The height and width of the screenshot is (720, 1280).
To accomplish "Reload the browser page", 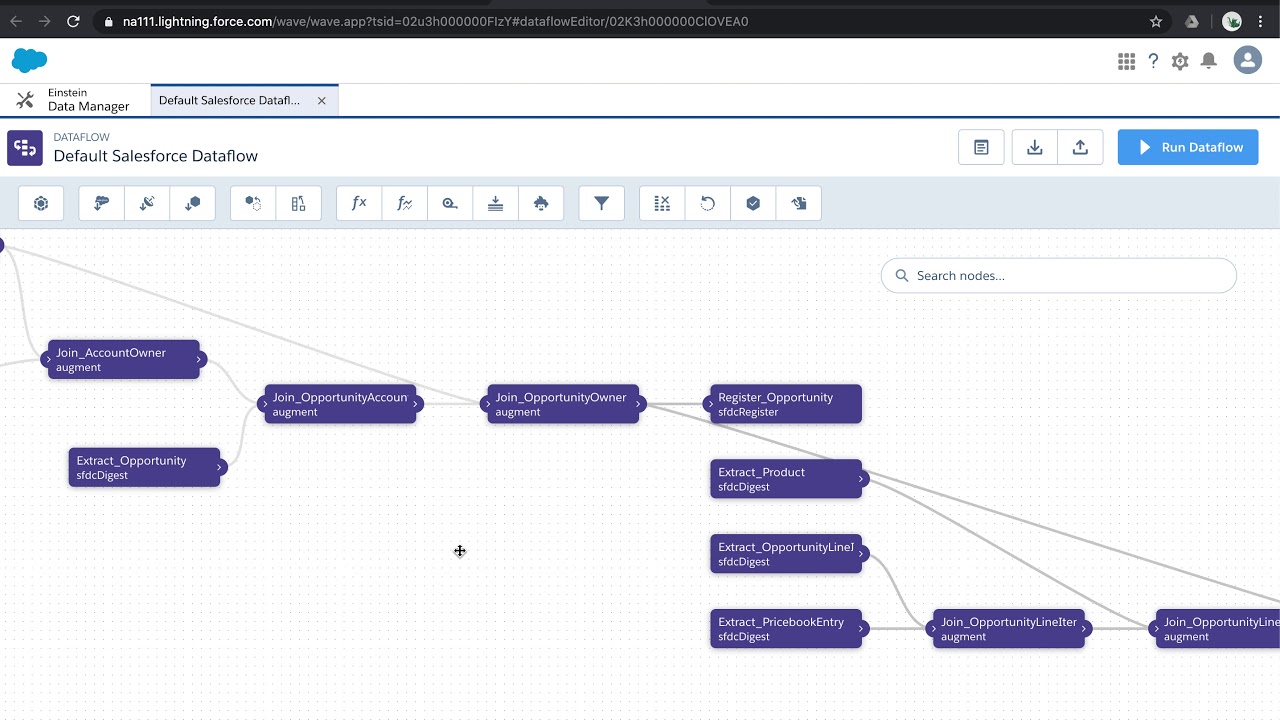I will click(73, 21).
